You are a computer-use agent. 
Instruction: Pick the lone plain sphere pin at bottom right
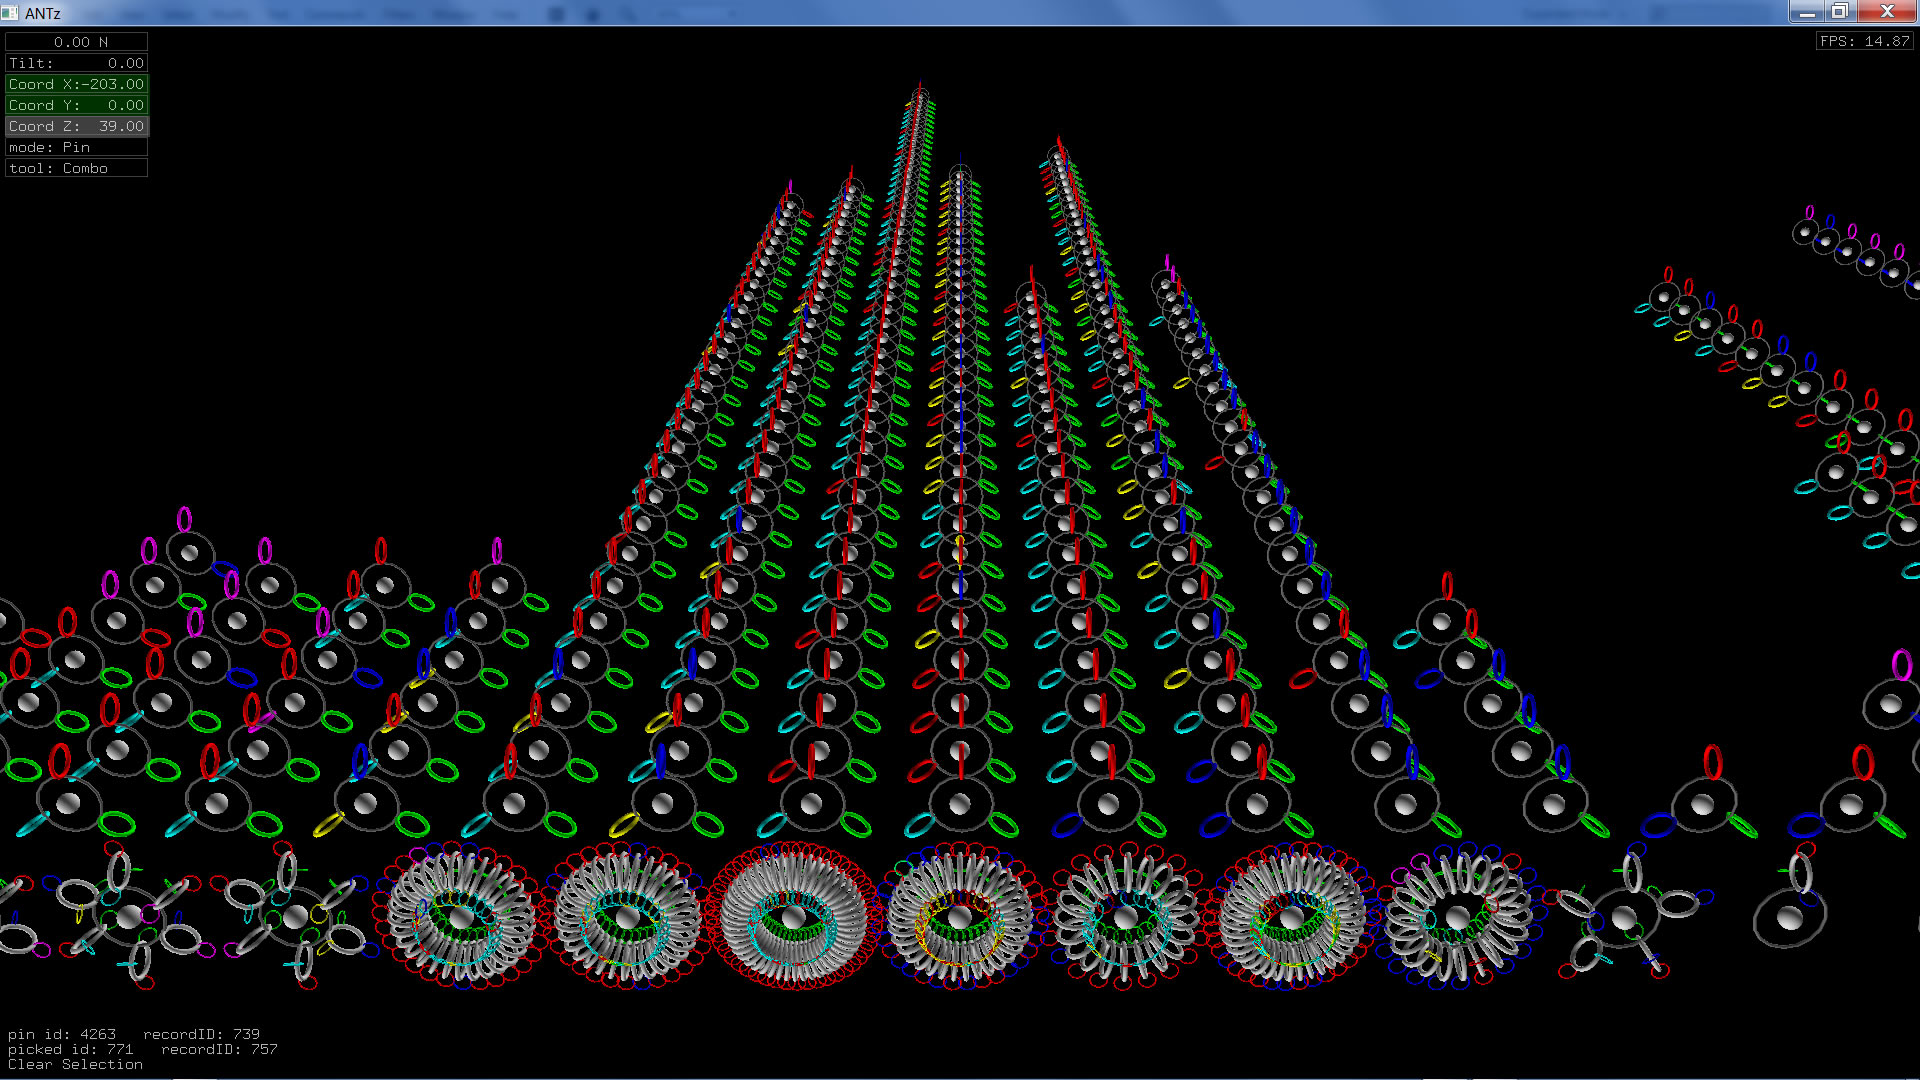pyautogui.click(x=1790, y=917)
